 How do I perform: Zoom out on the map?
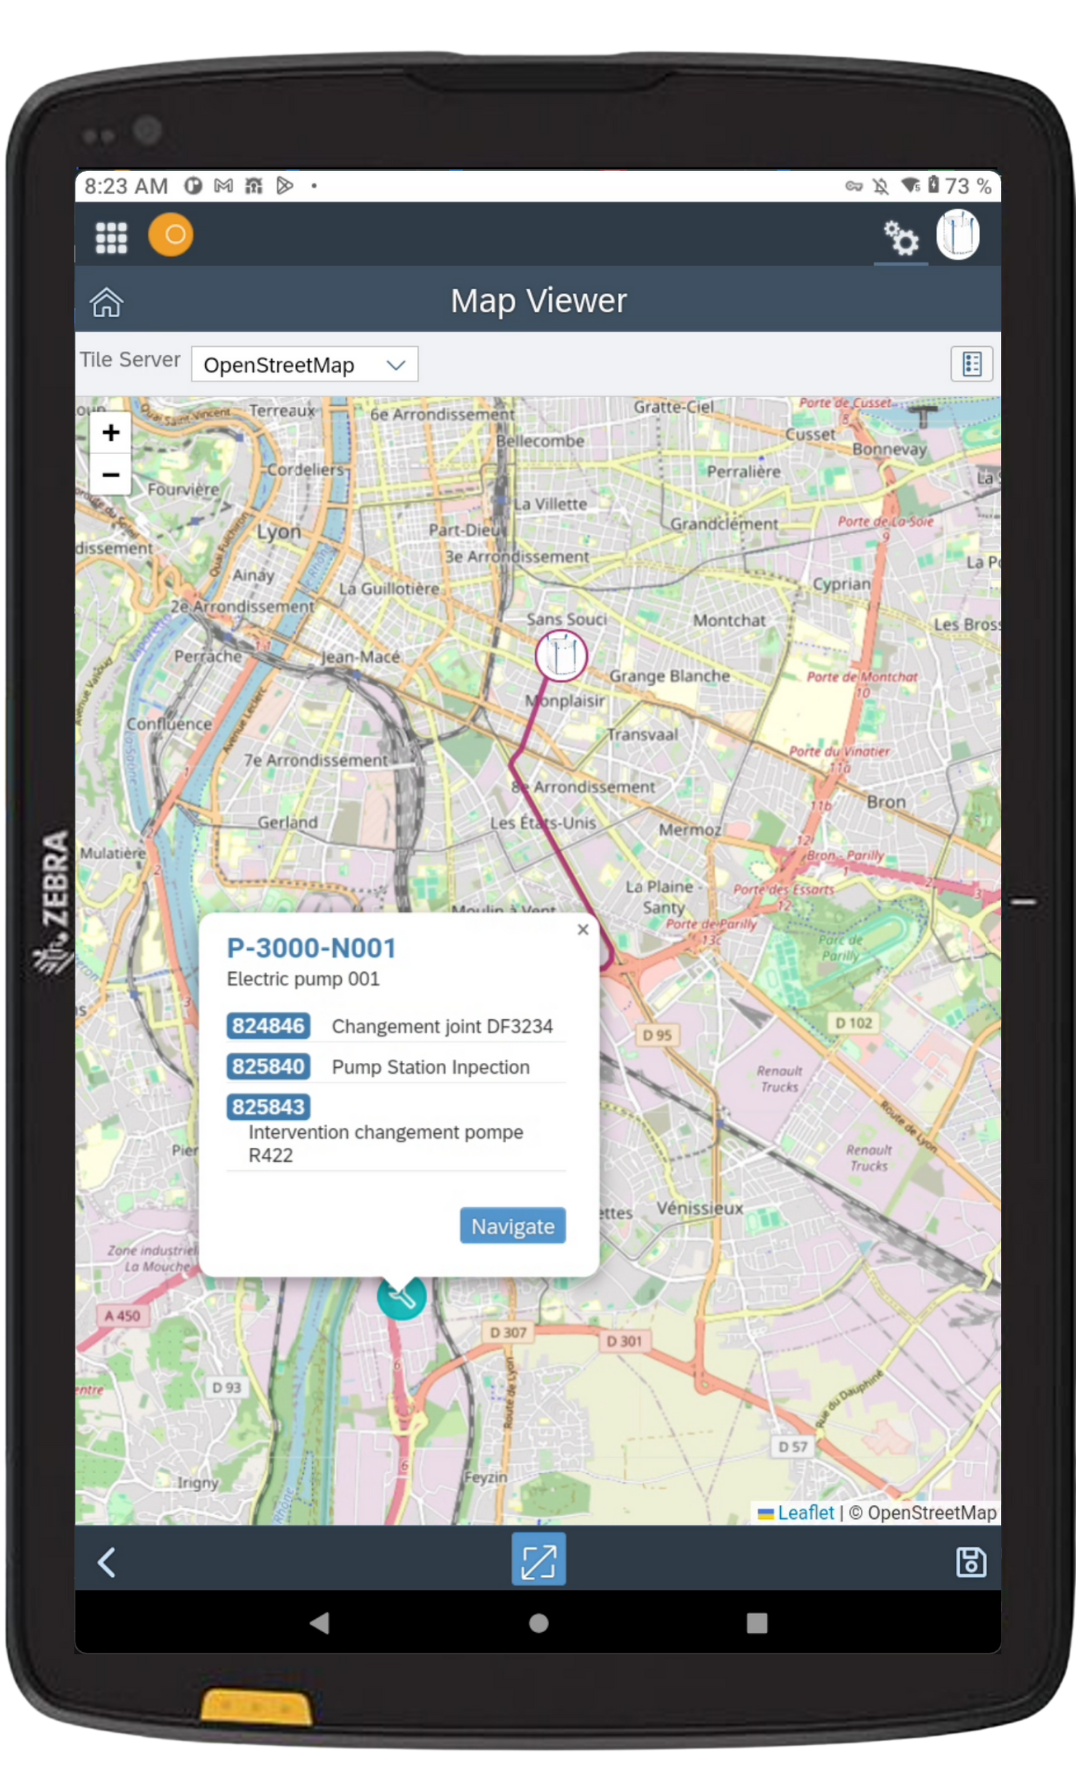click(111, 475)
